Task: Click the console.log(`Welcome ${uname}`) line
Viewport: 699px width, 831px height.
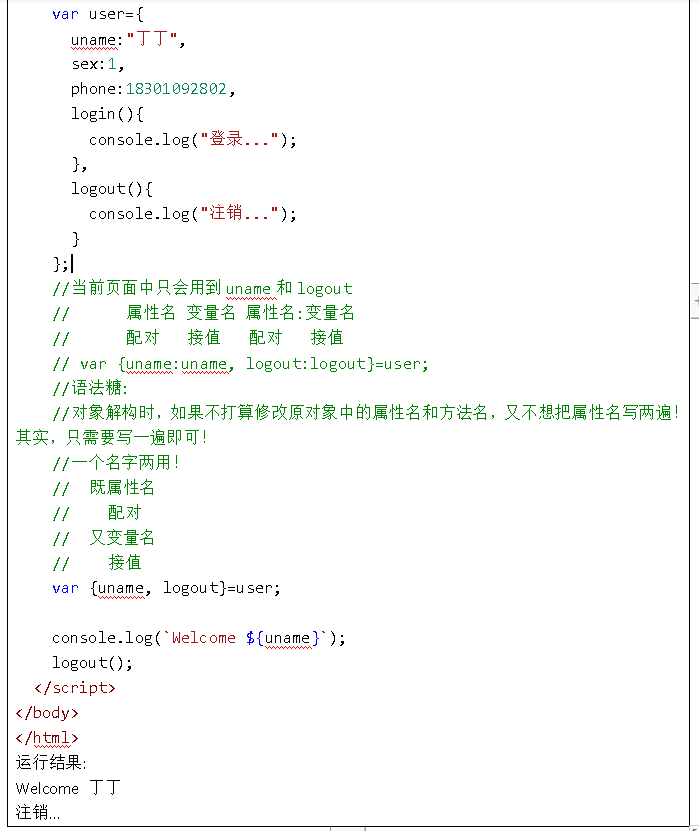Action: (199, 638)
